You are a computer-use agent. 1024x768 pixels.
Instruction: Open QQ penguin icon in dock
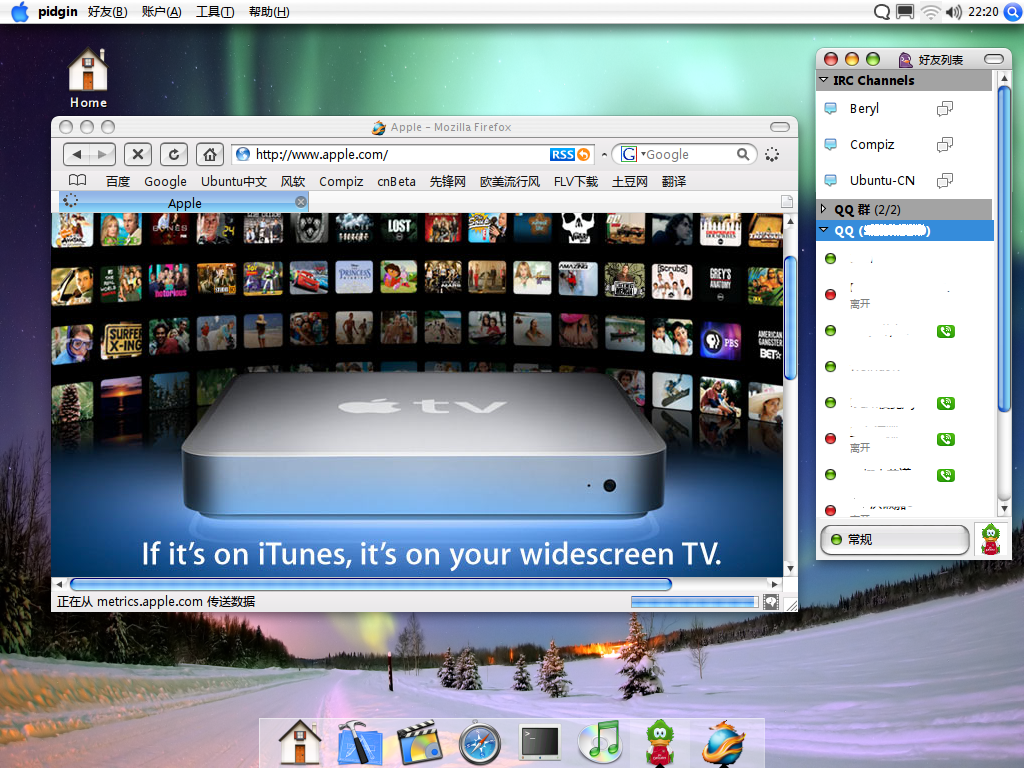coord(660,743)
